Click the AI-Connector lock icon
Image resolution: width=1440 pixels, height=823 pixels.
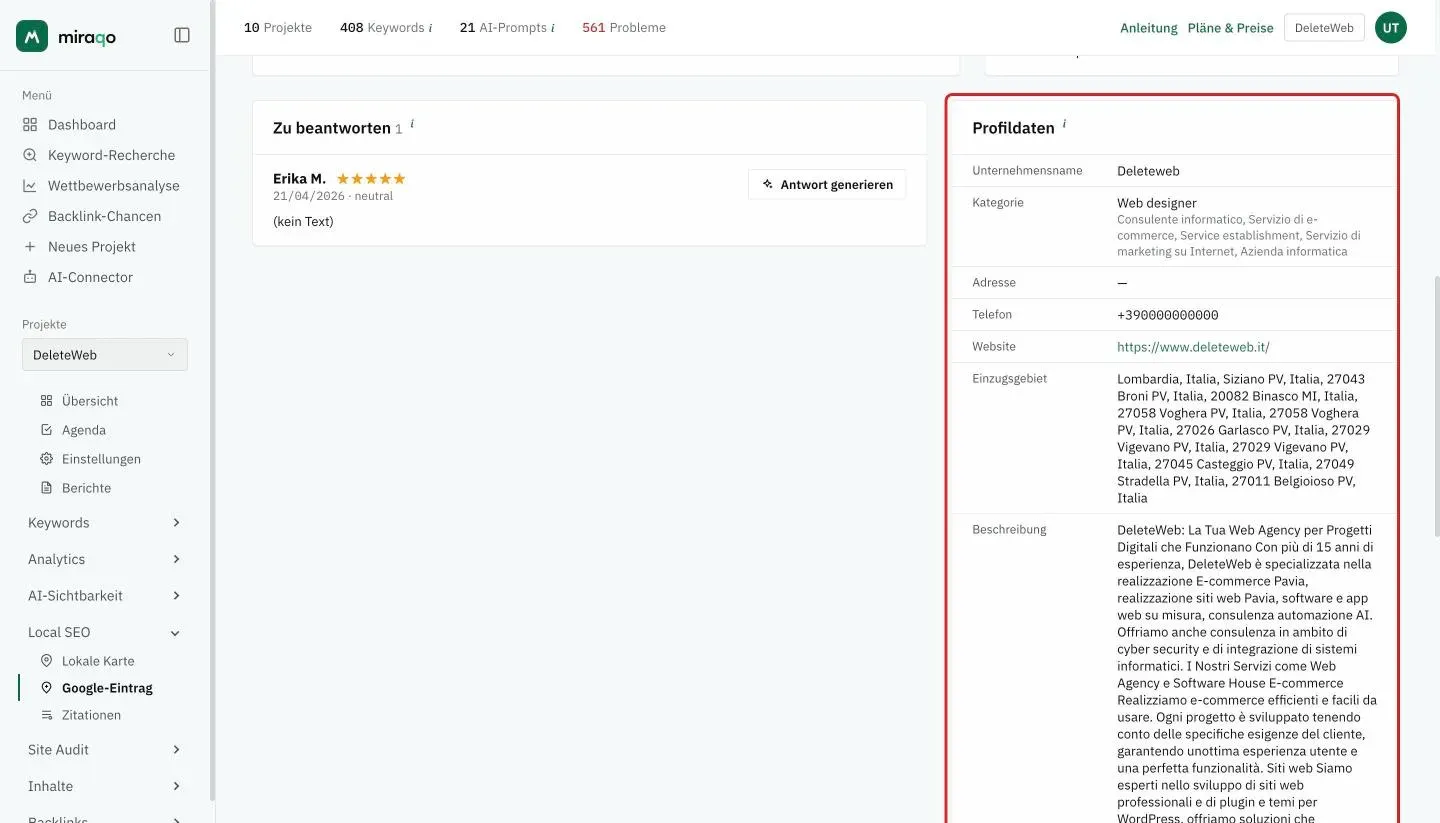[30, 277]
